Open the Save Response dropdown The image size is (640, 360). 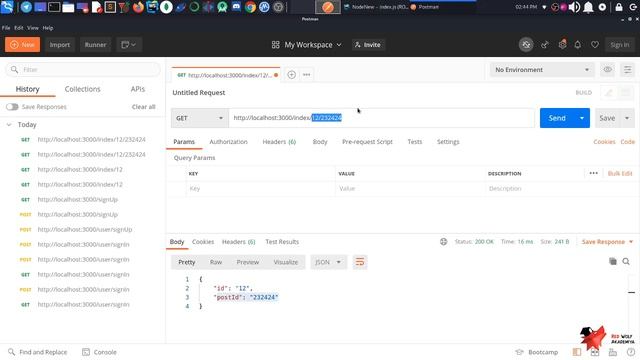point(607,242)
